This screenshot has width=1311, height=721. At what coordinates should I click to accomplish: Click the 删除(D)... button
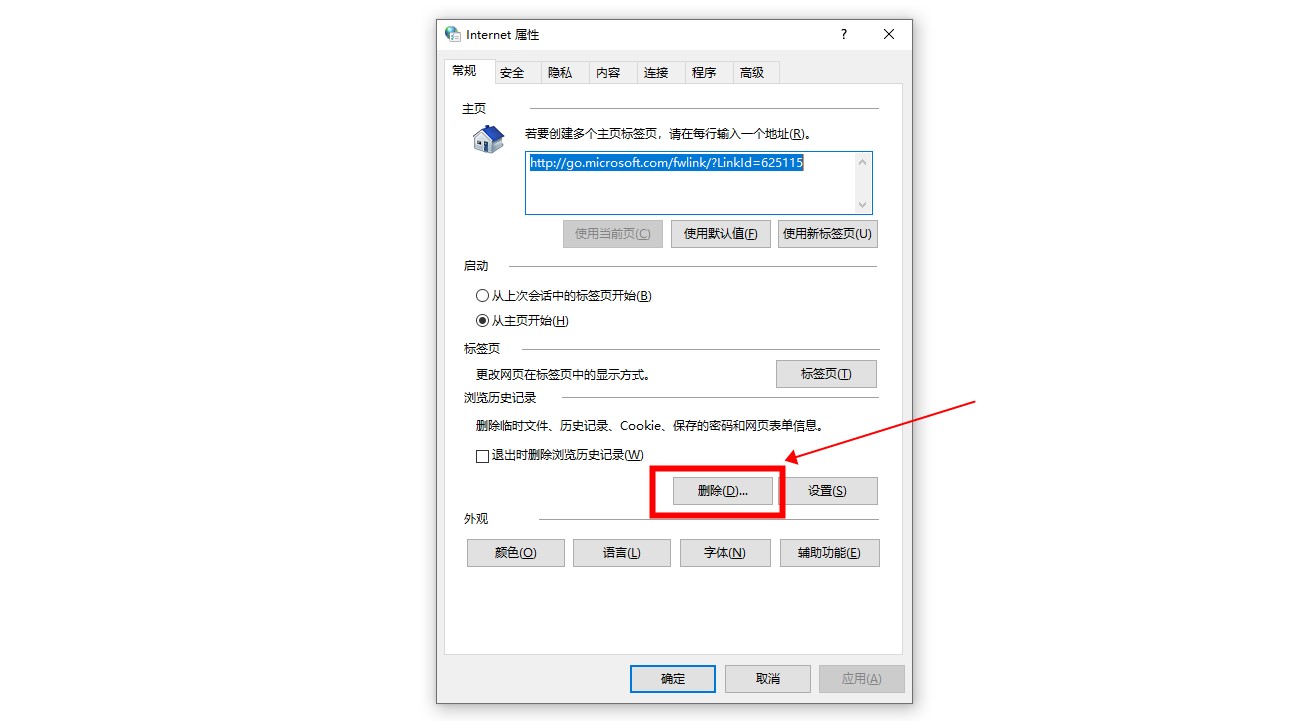click(722, 491)
